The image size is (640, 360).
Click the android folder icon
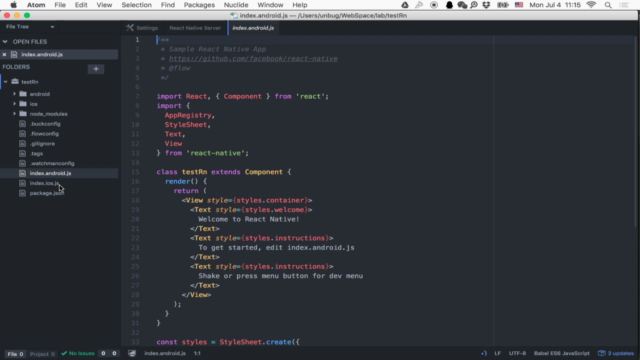tap(23, 94)
